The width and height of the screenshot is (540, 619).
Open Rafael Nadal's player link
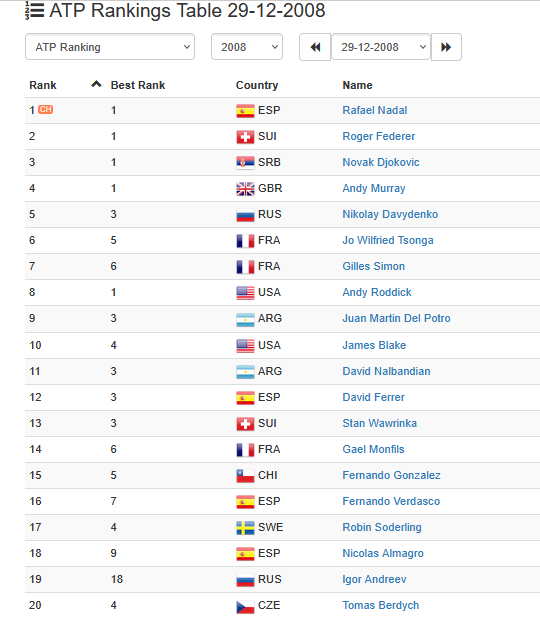[x=375, y=110]
